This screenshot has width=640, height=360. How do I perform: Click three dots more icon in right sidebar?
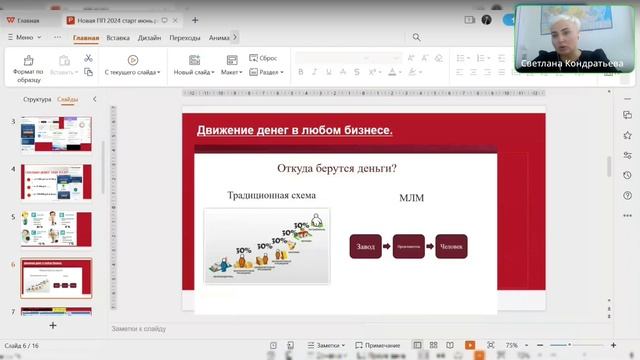[627, 216]
